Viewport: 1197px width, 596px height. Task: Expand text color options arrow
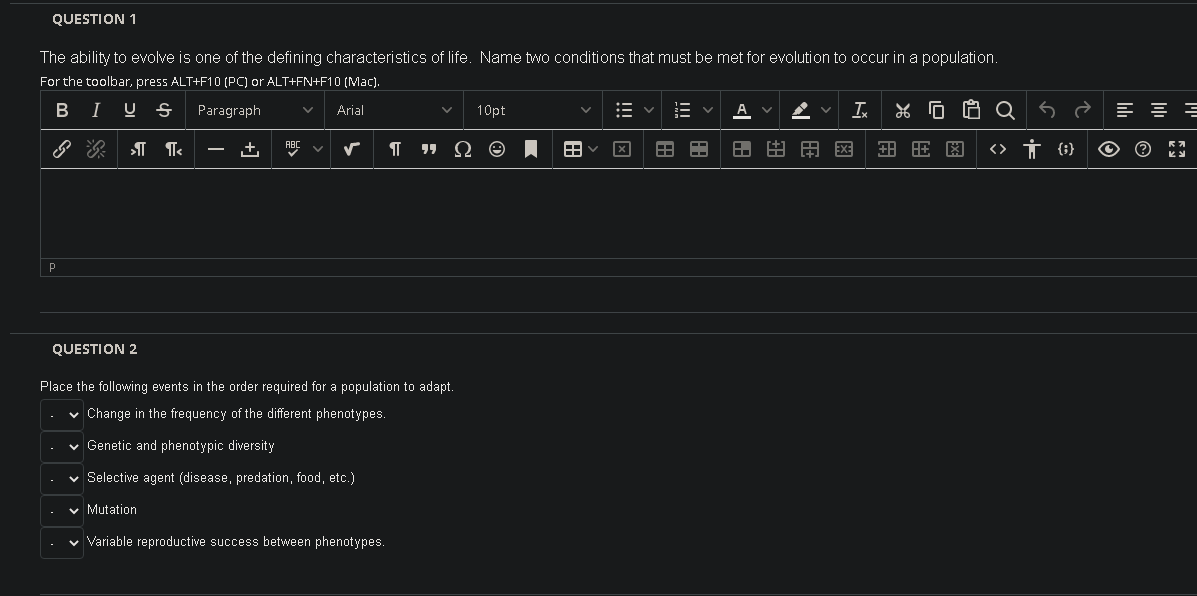(x=767, y=111)
